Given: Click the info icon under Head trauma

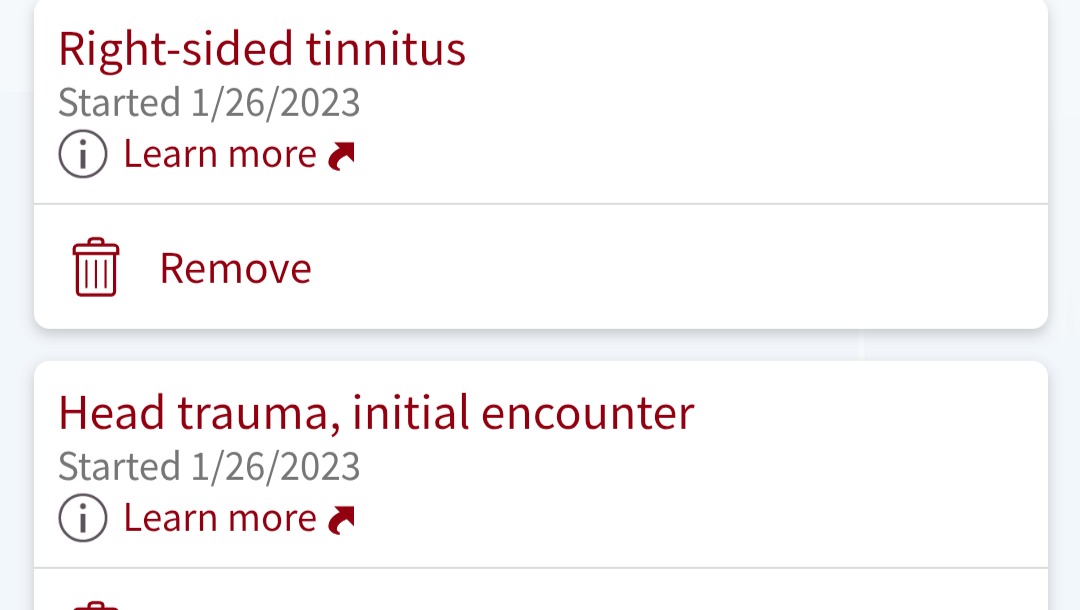Looking at the screenshot, I should [x=82, y=519].
